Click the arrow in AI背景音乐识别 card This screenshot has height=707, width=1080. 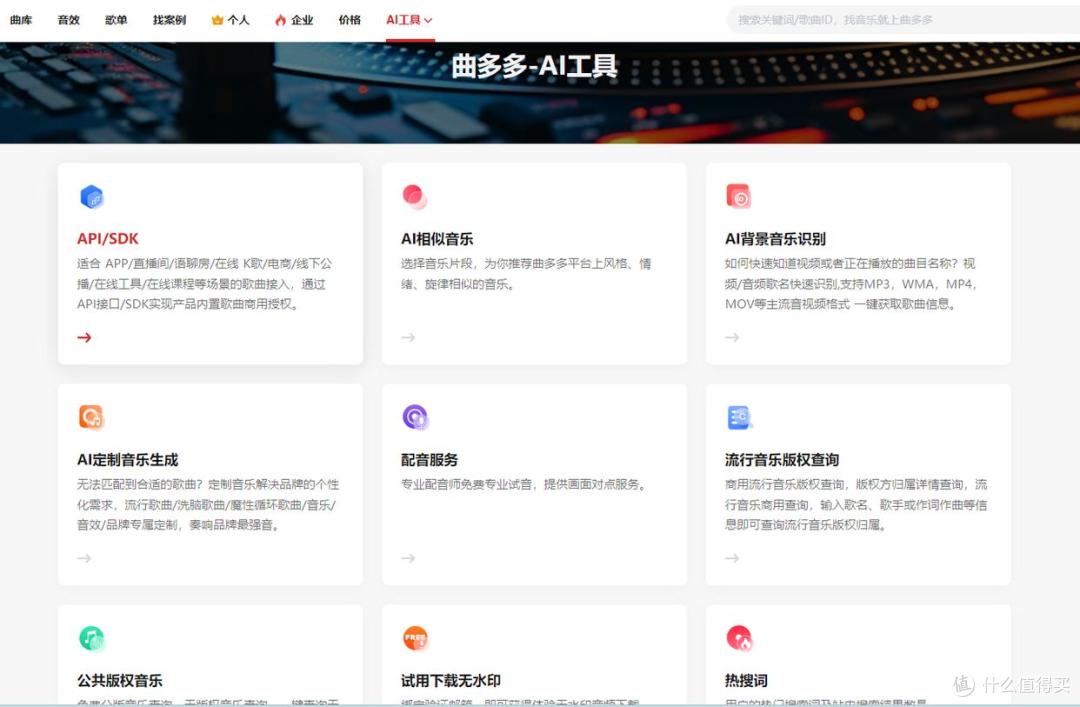point(732,337)
